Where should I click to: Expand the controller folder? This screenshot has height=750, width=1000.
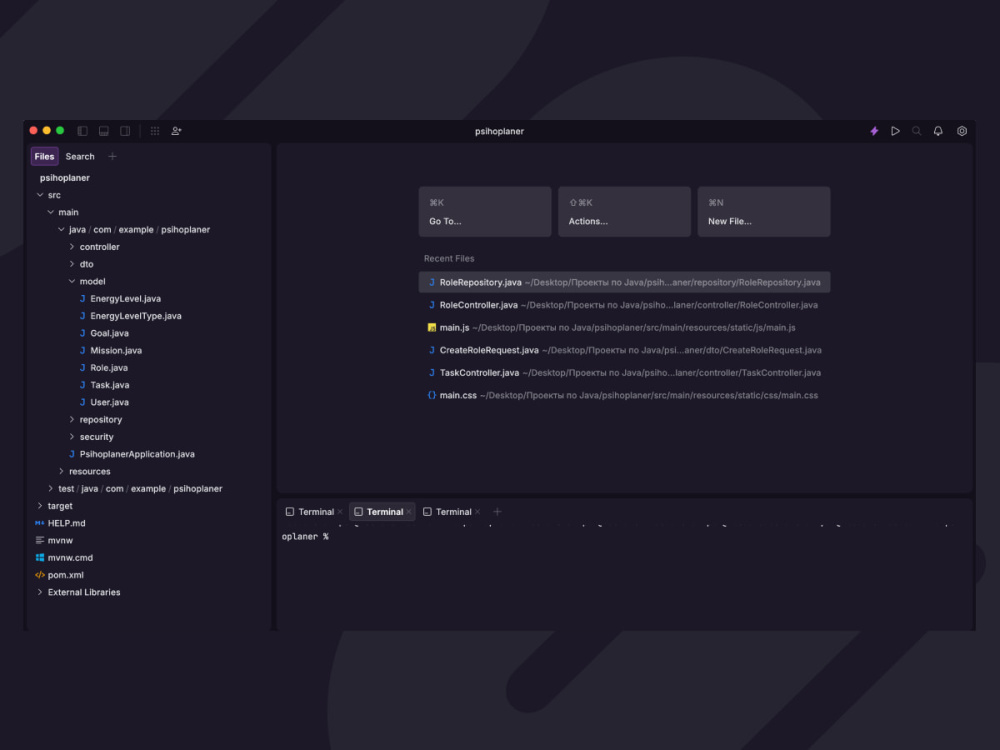[72, 246]
